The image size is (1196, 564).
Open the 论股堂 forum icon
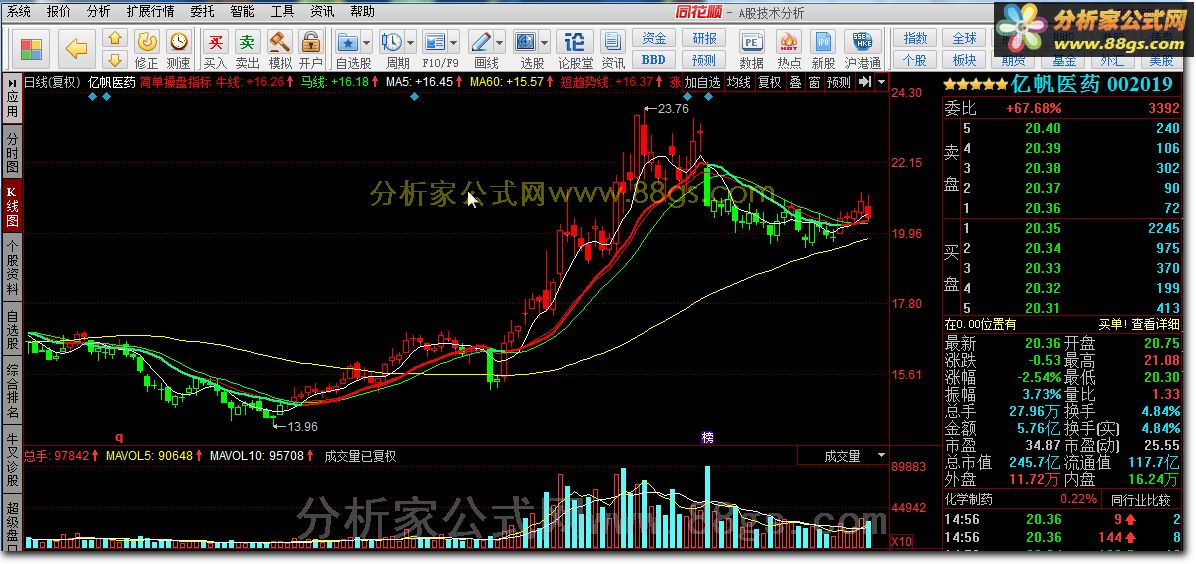click(x=575, y=42)
